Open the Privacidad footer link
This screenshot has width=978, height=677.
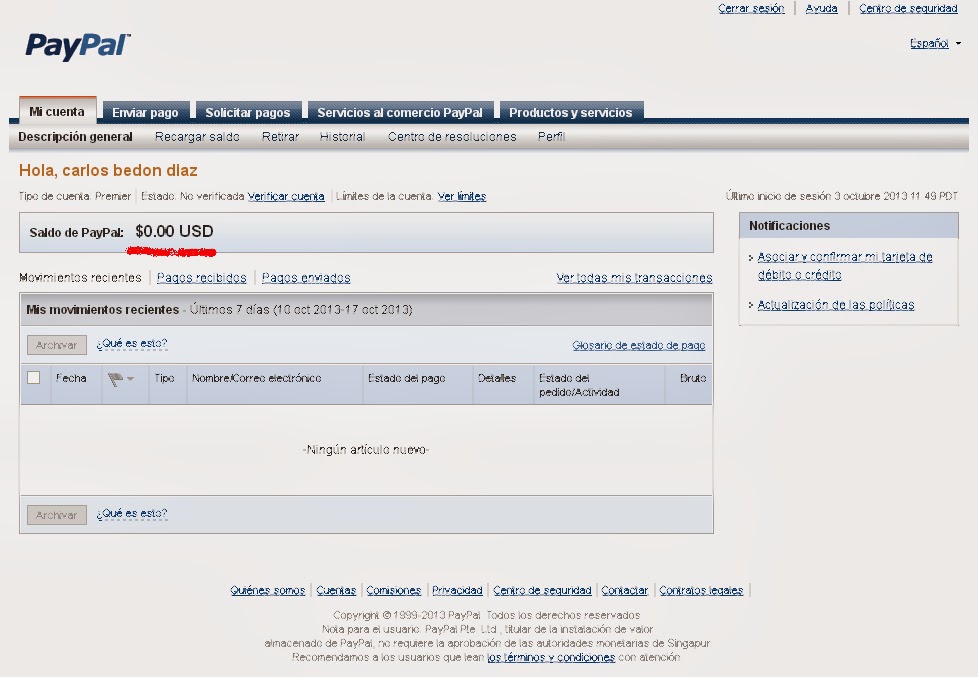(456, 590)
